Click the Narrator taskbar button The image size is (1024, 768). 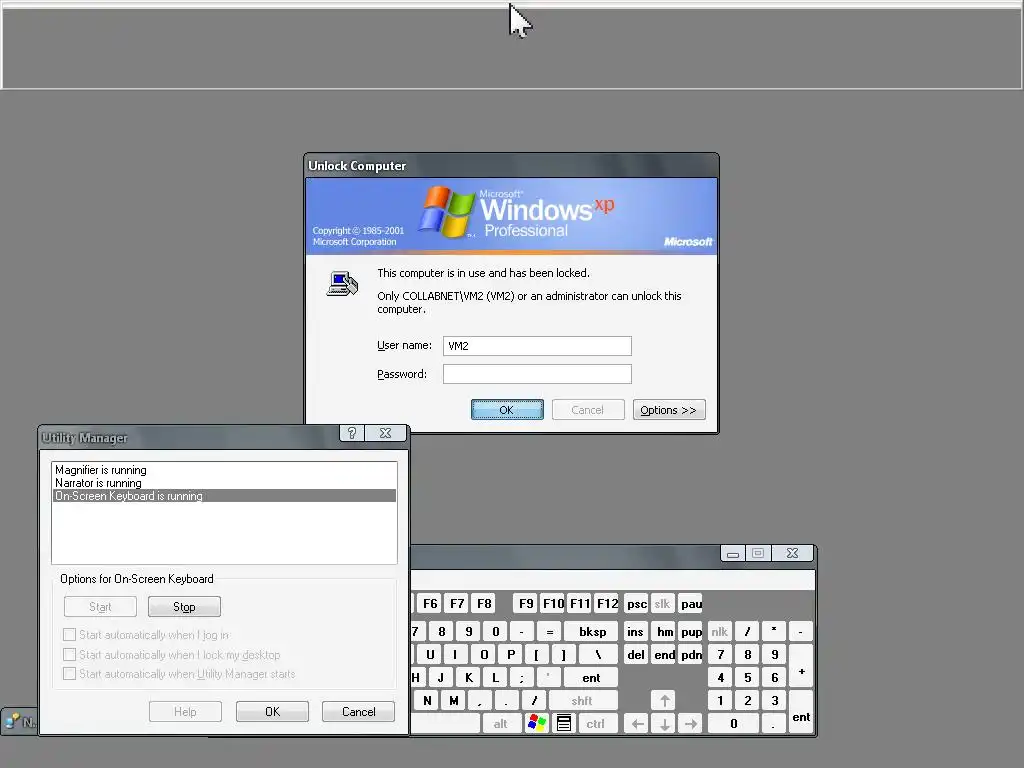(x=20, y=722)
